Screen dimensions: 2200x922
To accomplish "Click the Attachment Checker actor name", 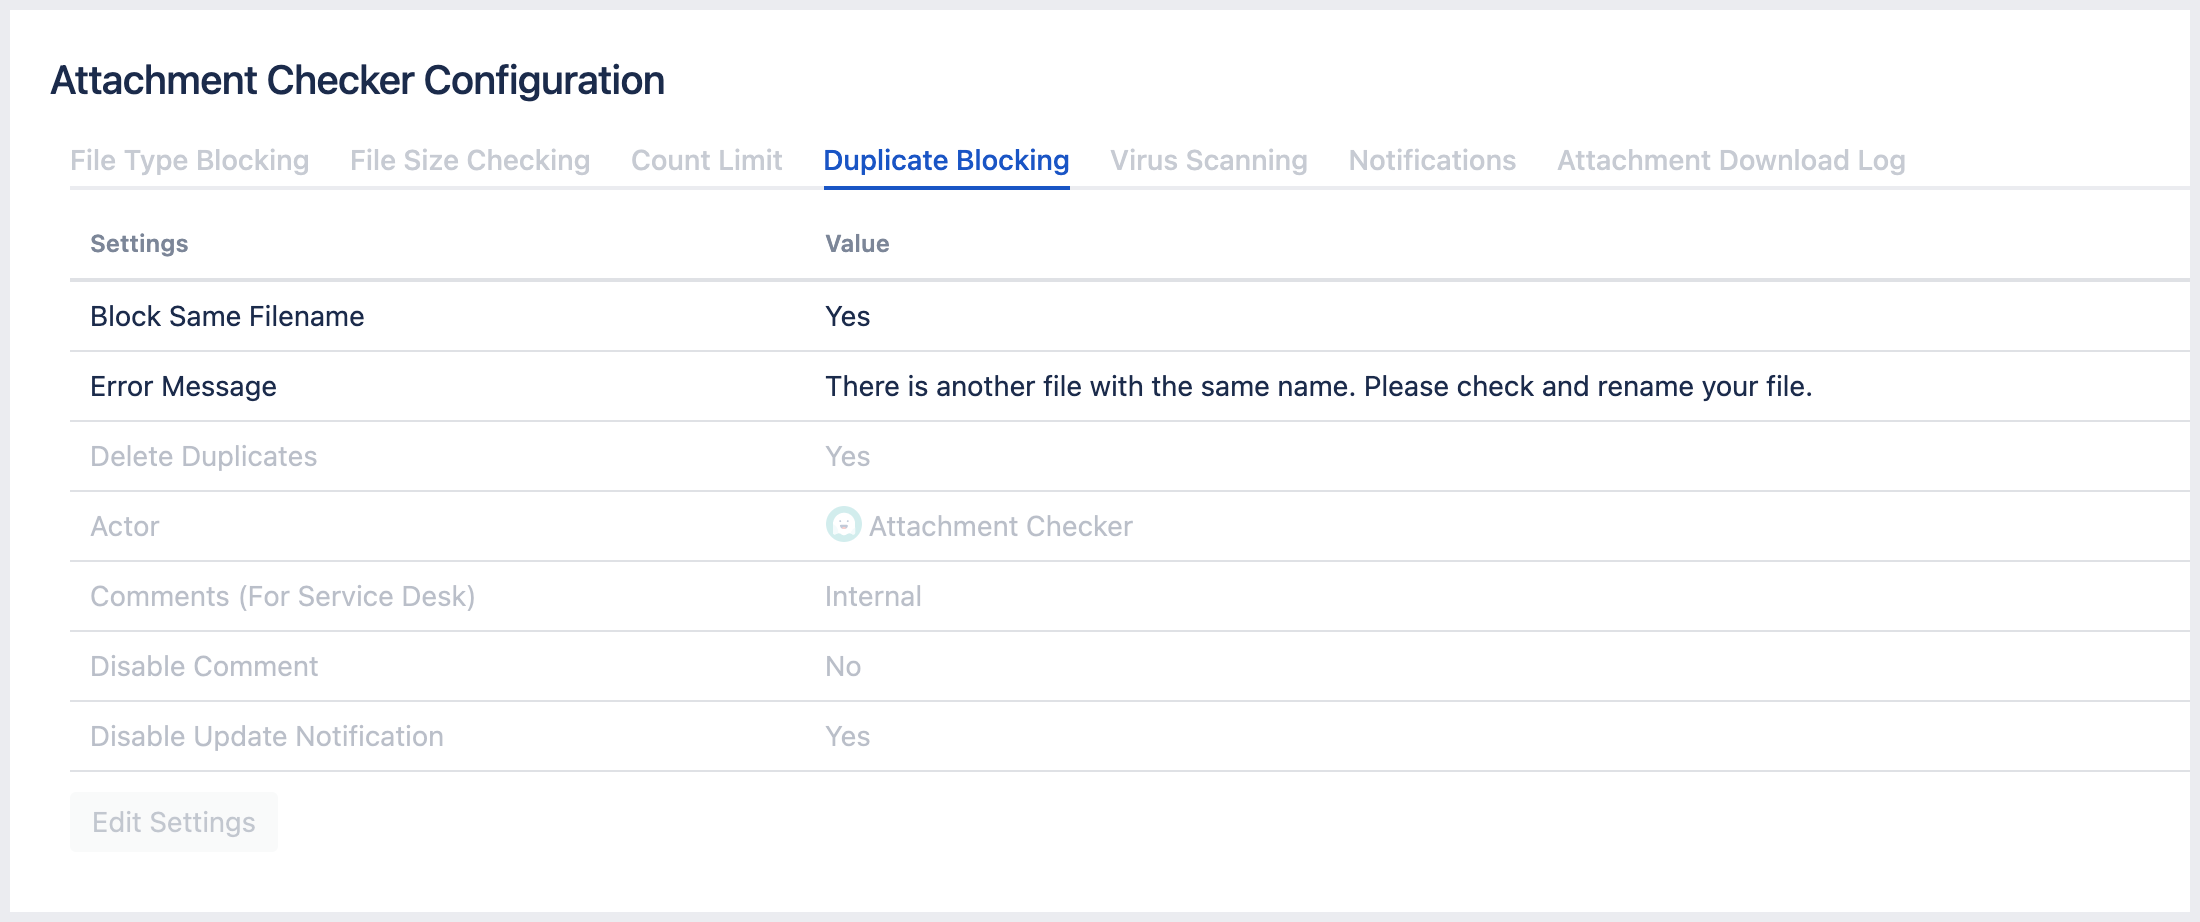I will pyautogui.click(x=1000, y=527).
